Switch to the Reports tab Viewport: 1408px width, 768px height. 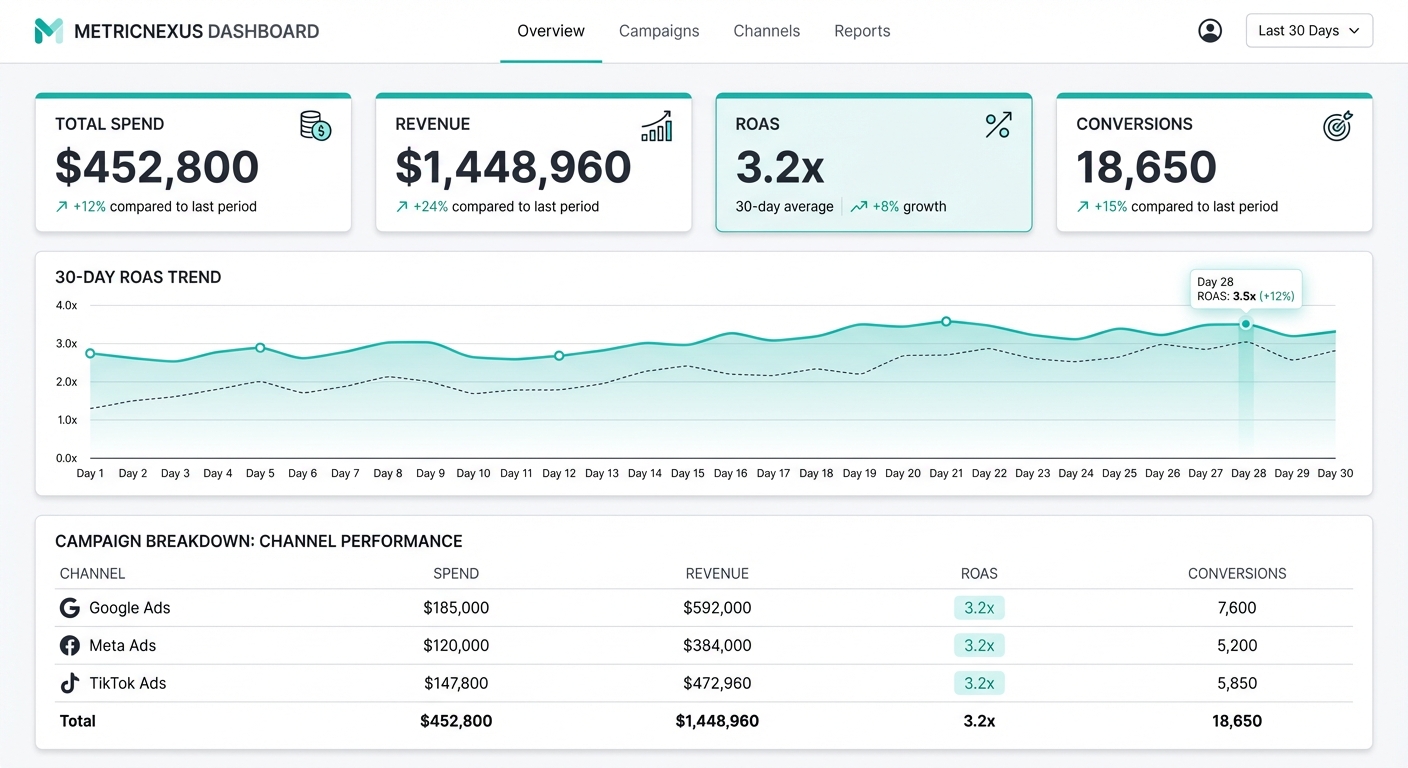click(861, 31)
